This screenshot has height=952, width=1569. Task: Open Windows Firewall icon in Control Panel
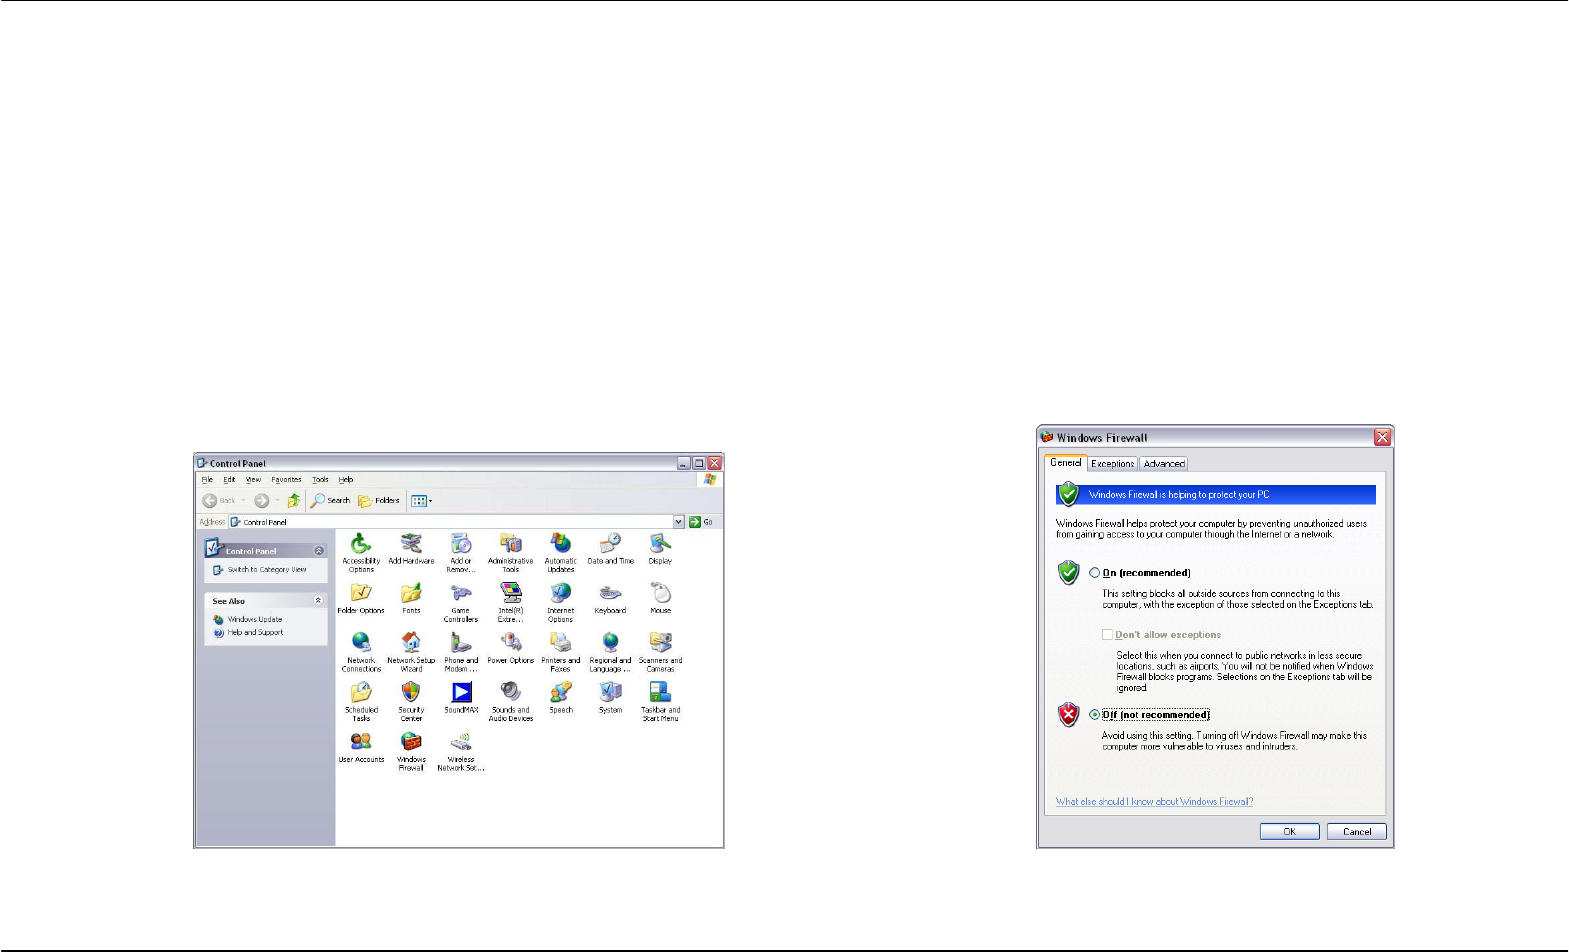(x=411, y=751)
